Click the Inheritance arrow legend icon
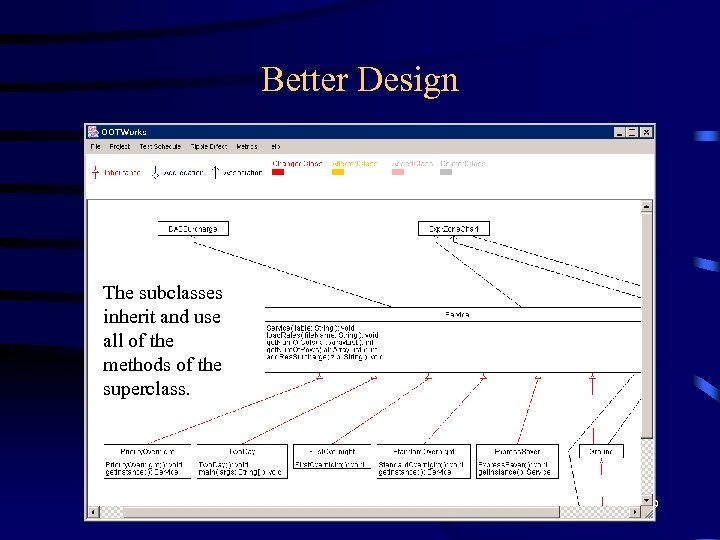Viewport: 720px width, 540px height. point(96,172)
